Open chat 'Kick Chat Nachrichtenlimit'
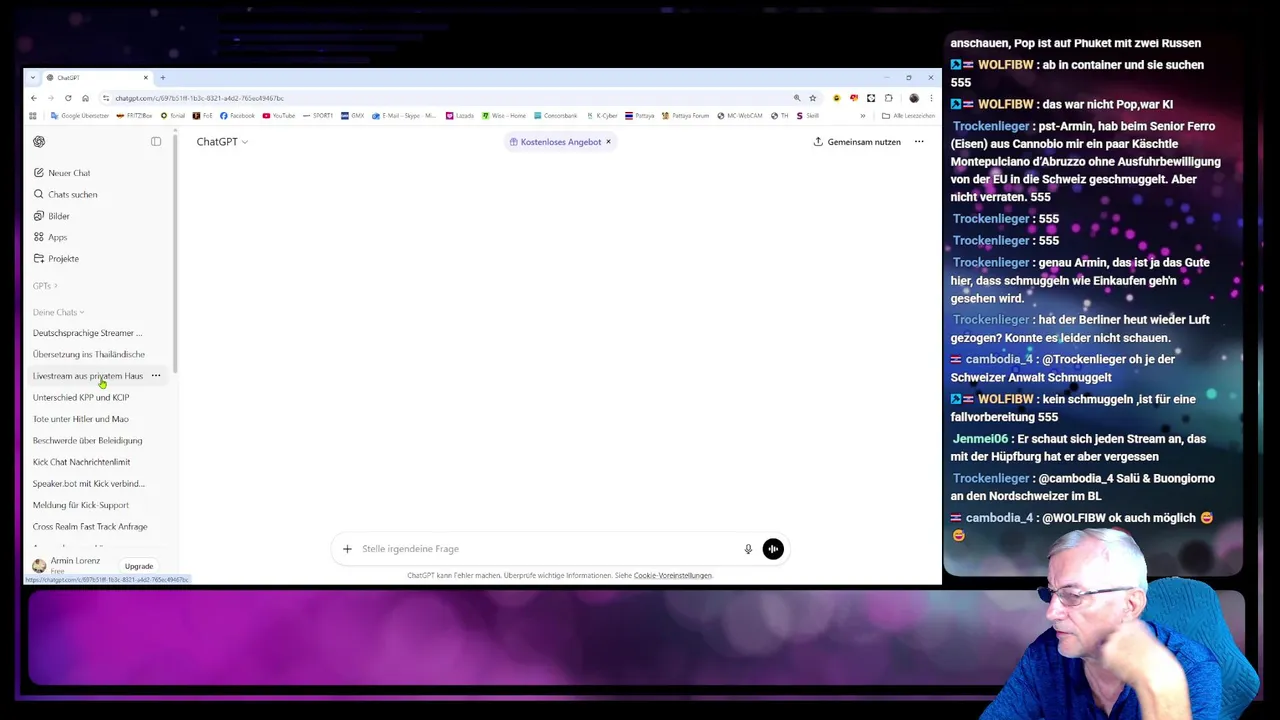Screen dimensions: 1280x720 pos(82,462)
